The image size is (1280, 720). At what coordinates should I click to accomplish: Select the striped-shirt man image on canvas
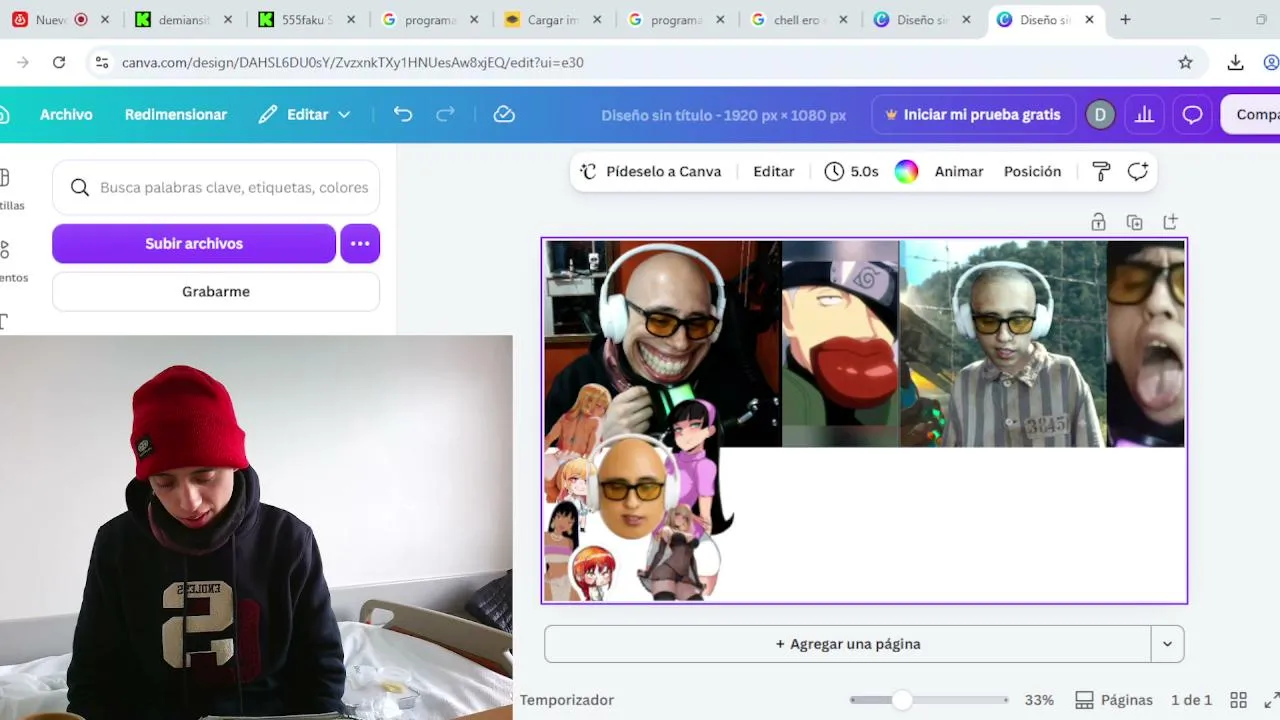click(x=1003, y=342)
